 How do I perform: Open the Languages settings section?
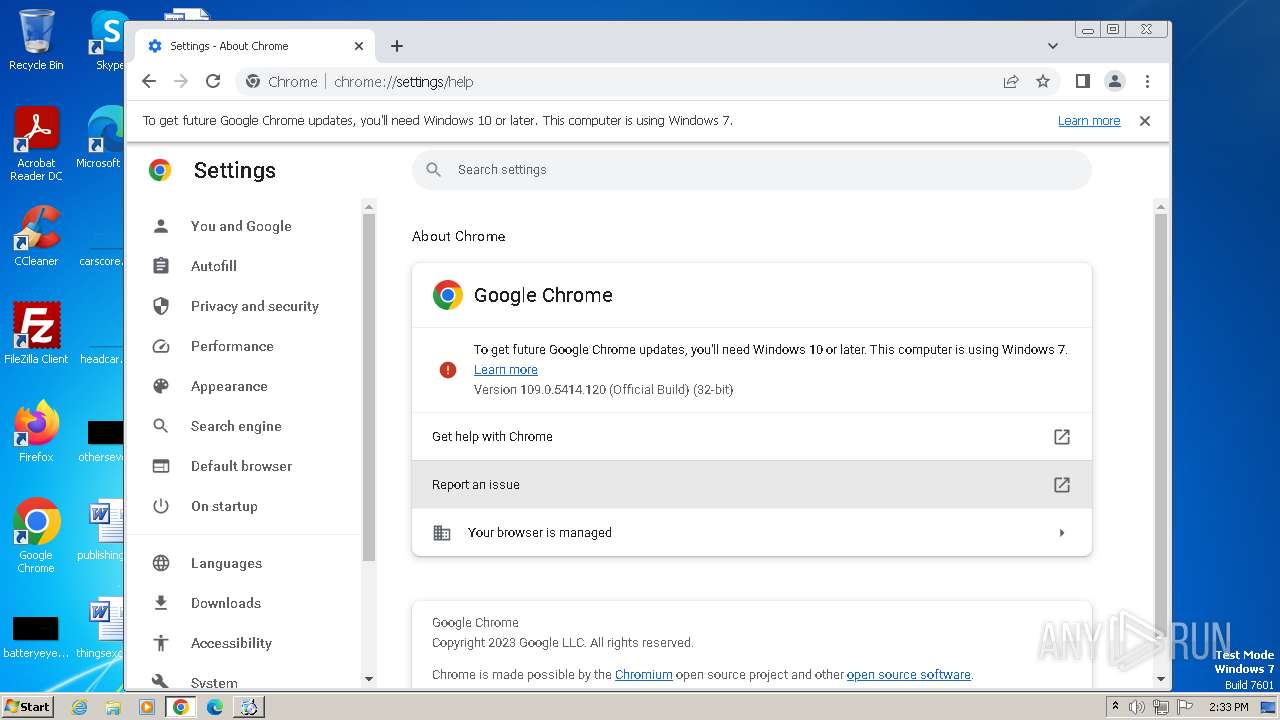tap(226, 563)
